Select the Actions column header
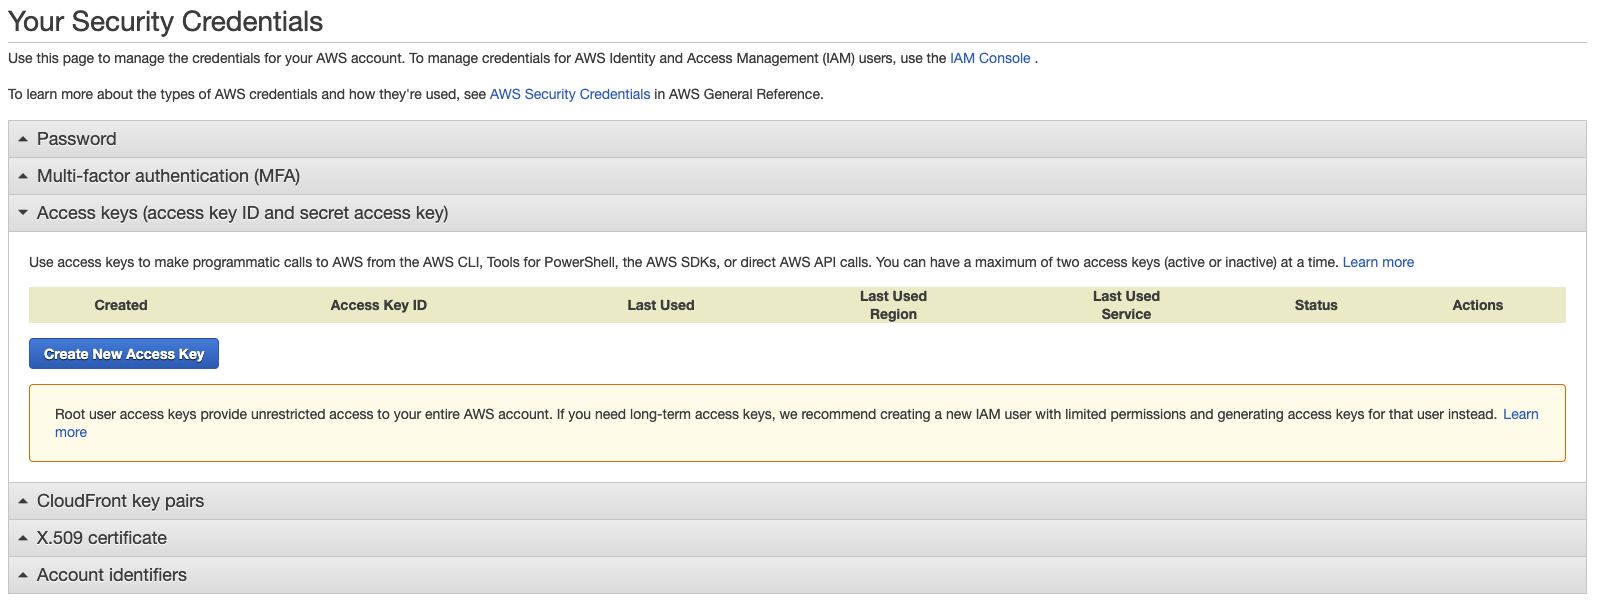1606x607 pixels. pos(1478,305)
